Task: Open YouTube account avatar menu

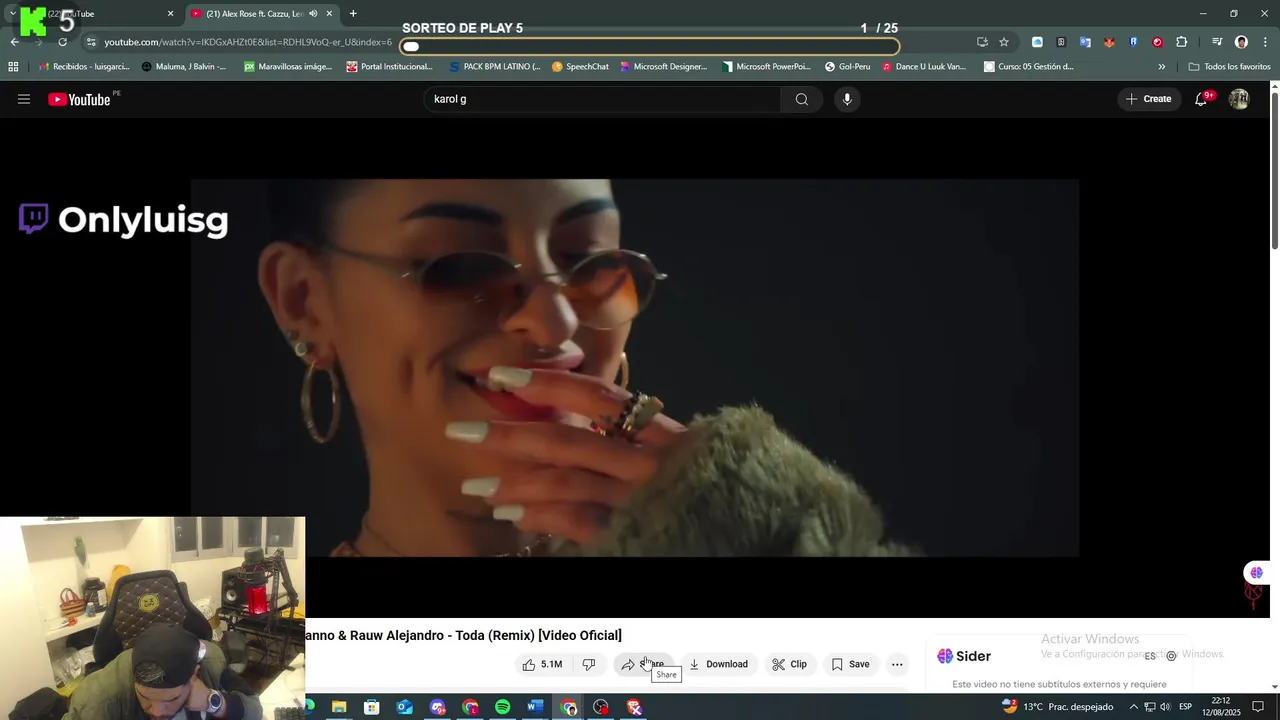Action: pos(1239,99)
